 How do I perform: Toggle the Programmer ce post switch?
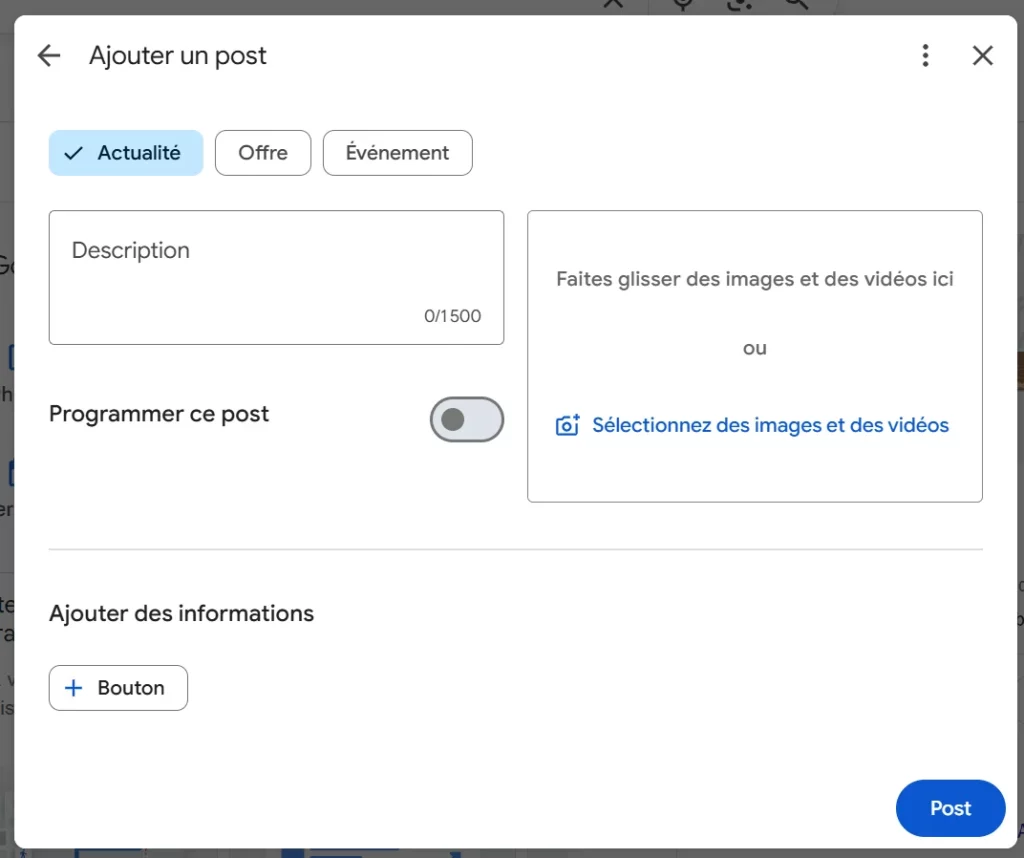(467, 419)
